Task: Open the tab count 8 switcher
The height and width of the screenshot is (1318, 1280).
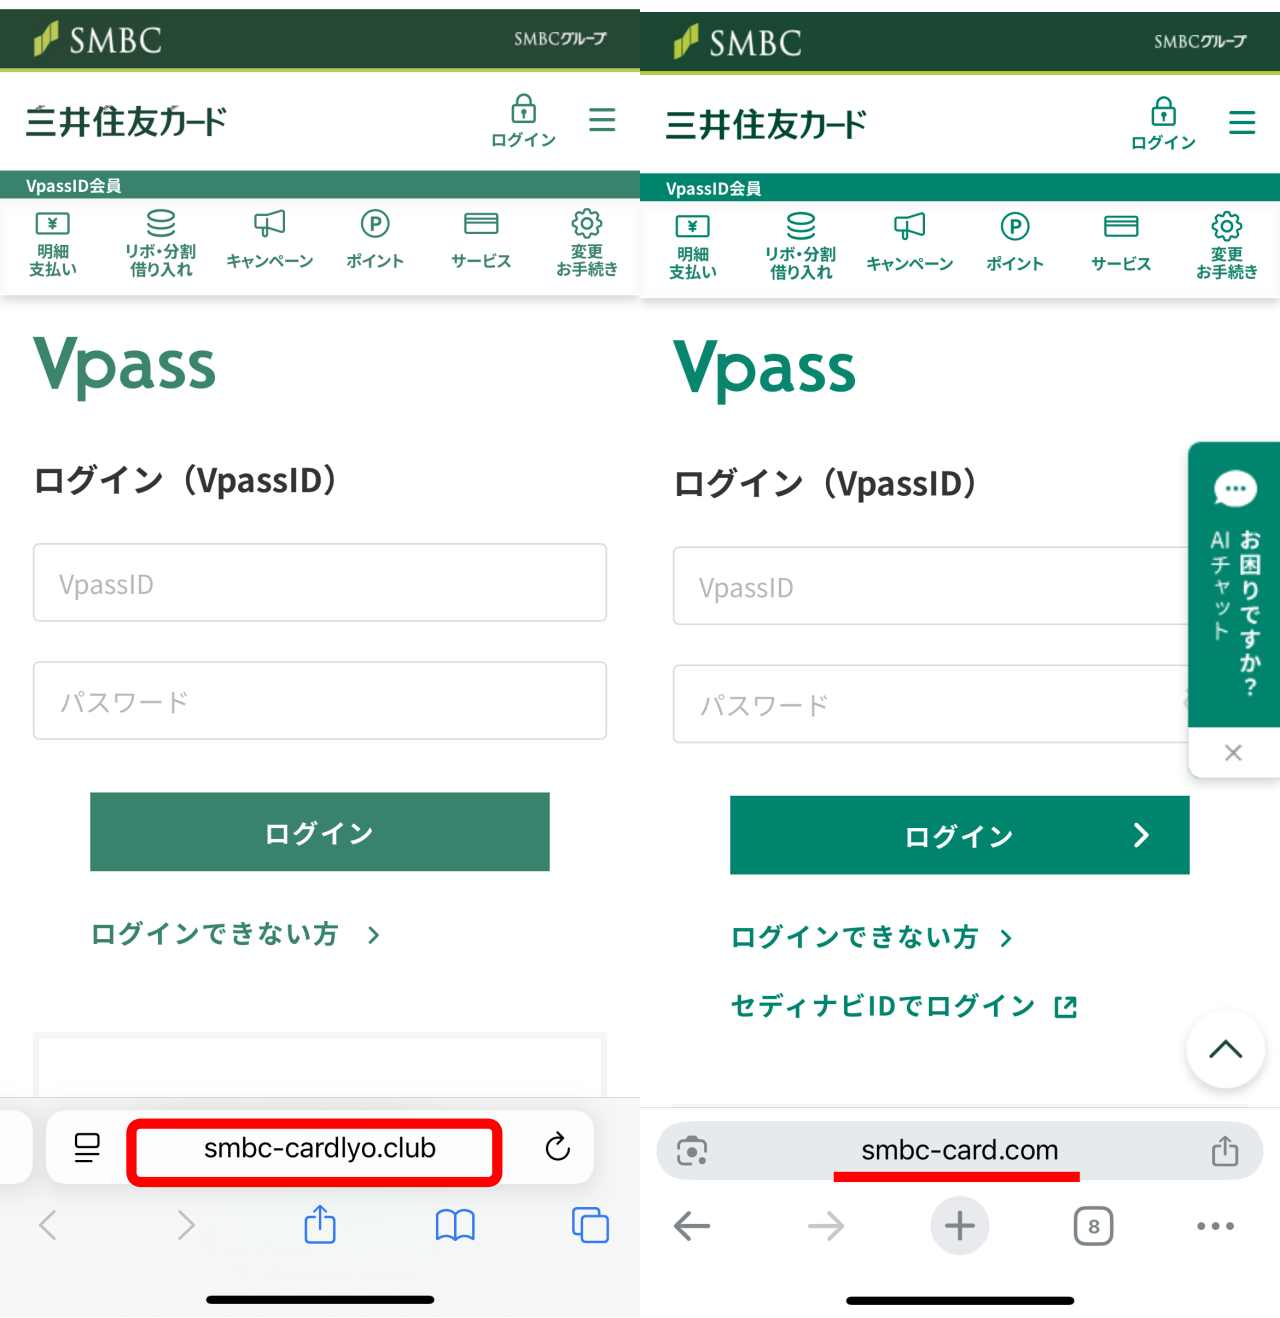Action: coord(1093,1226)
